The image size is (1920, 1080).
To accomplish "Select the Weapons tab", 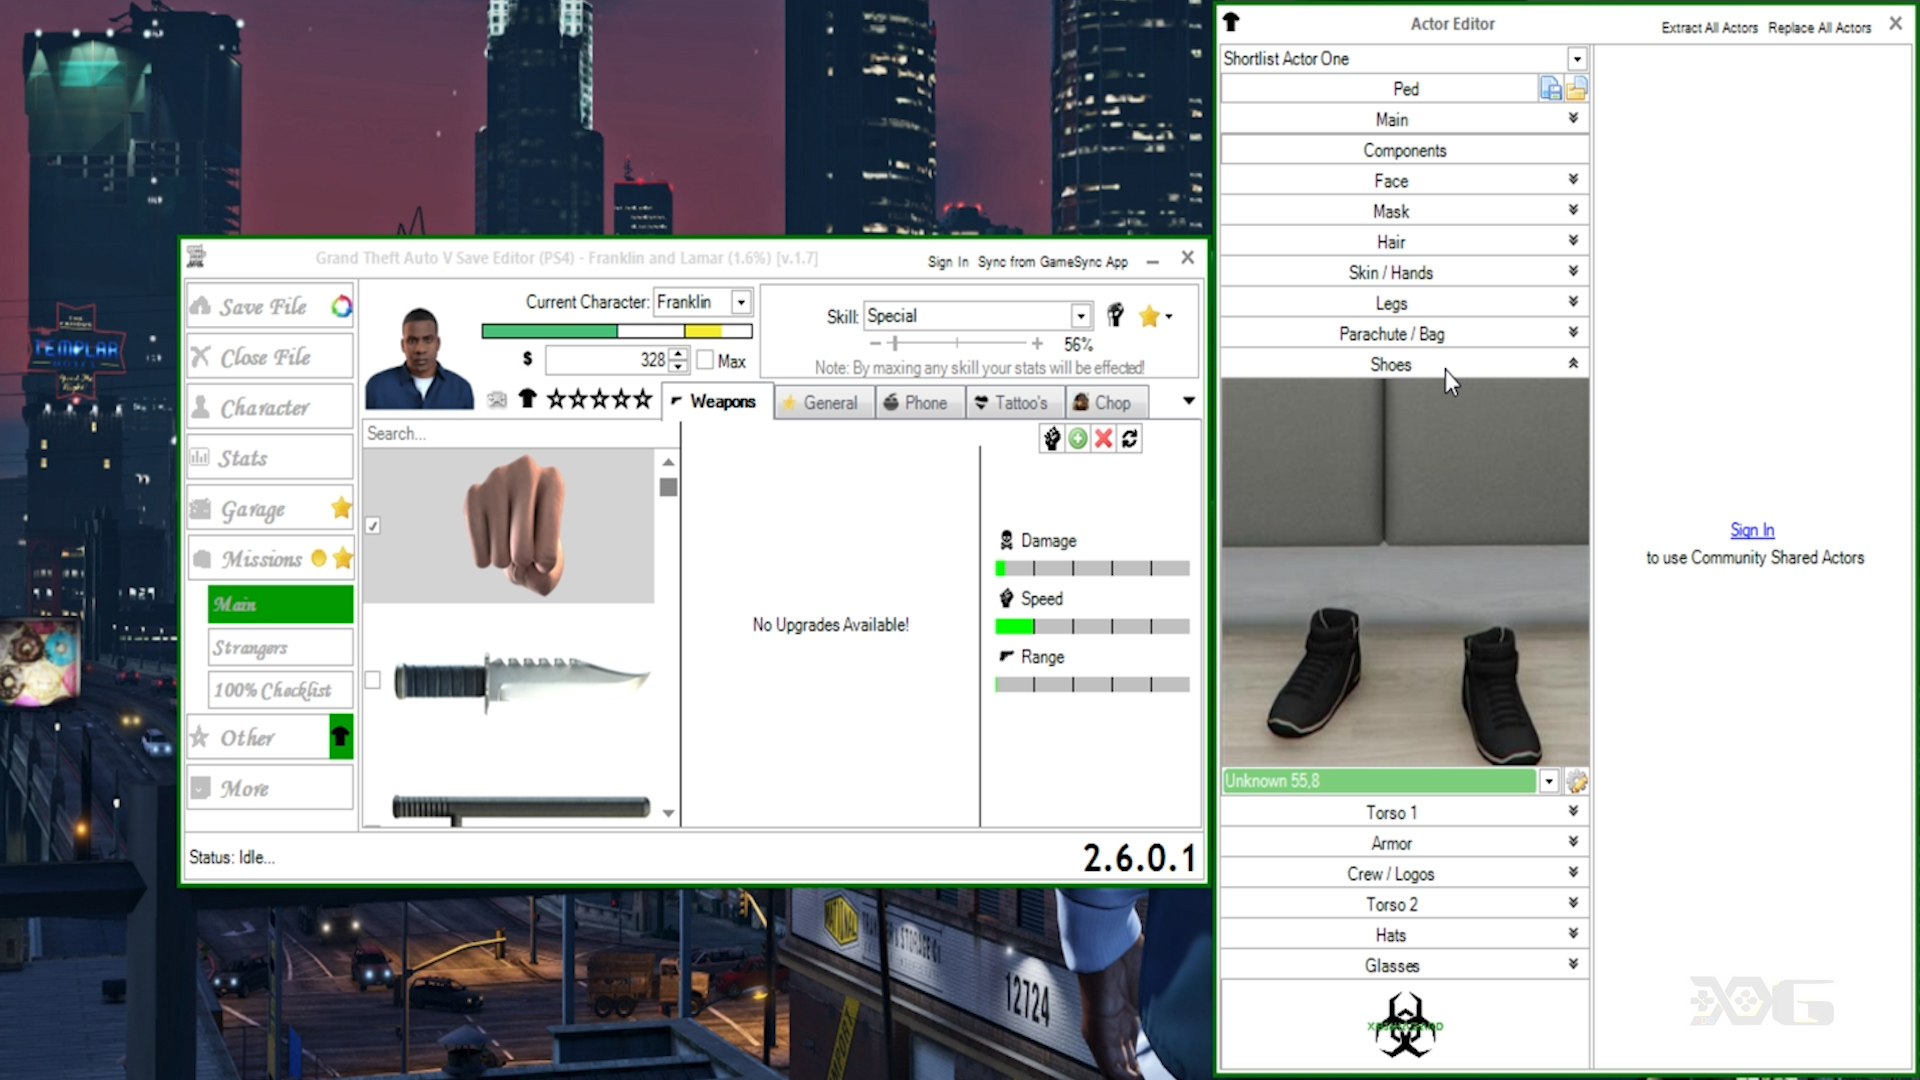I will point(723,401).
